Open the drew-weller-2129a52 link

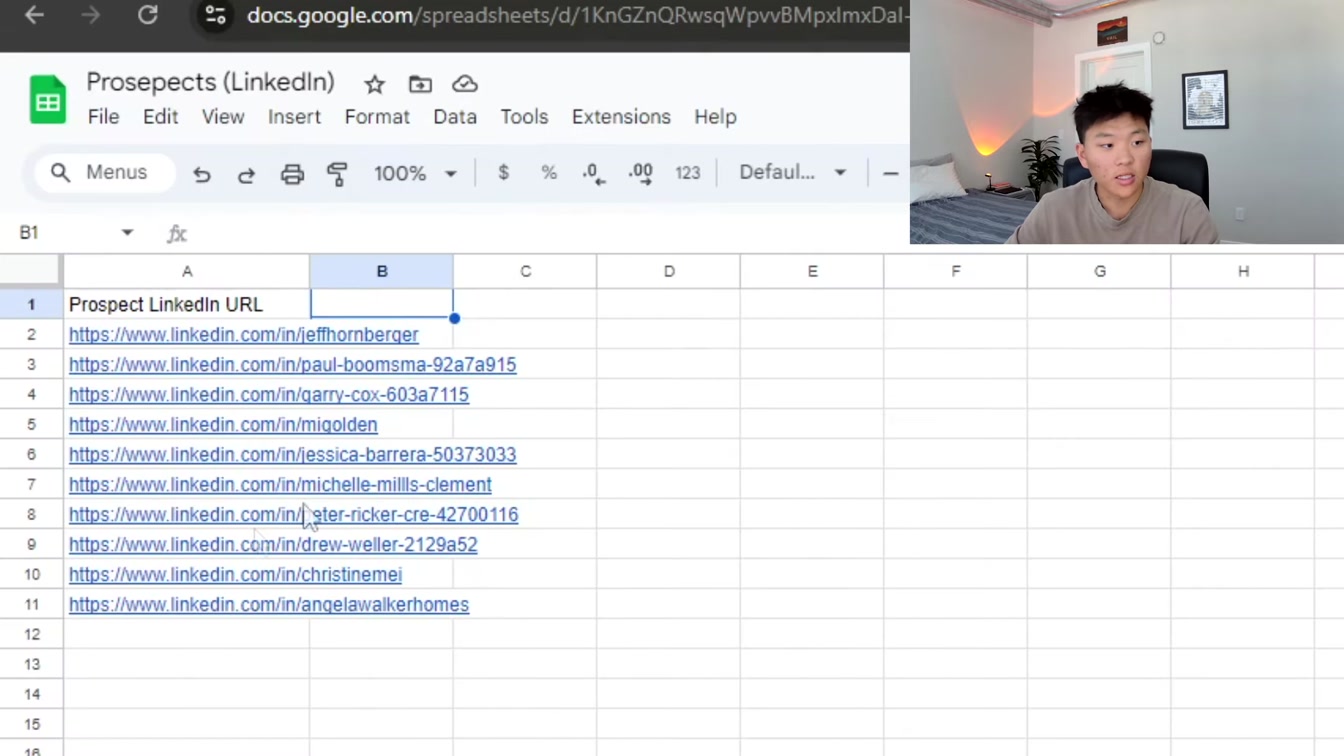coord(273,544)
